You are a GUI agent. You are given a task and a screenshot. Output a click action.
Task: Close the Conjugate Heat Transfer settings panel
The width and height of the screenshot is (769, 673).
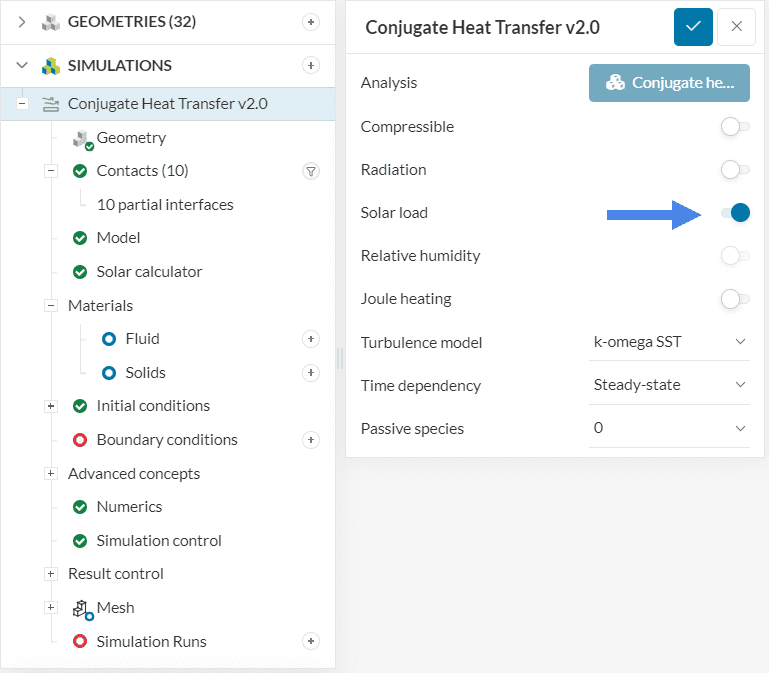[736, 26]
